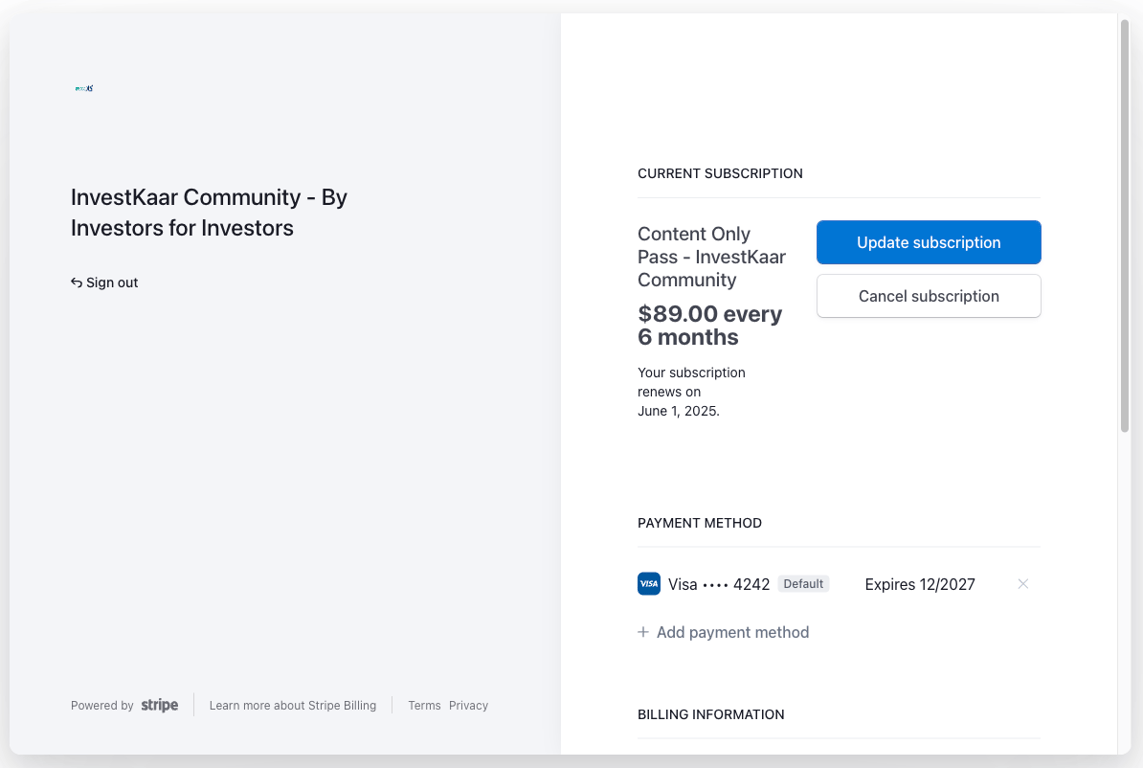Click the sign out arrow icon
The width and height of the screenshot is (1143, 768).
pos(76,283)
